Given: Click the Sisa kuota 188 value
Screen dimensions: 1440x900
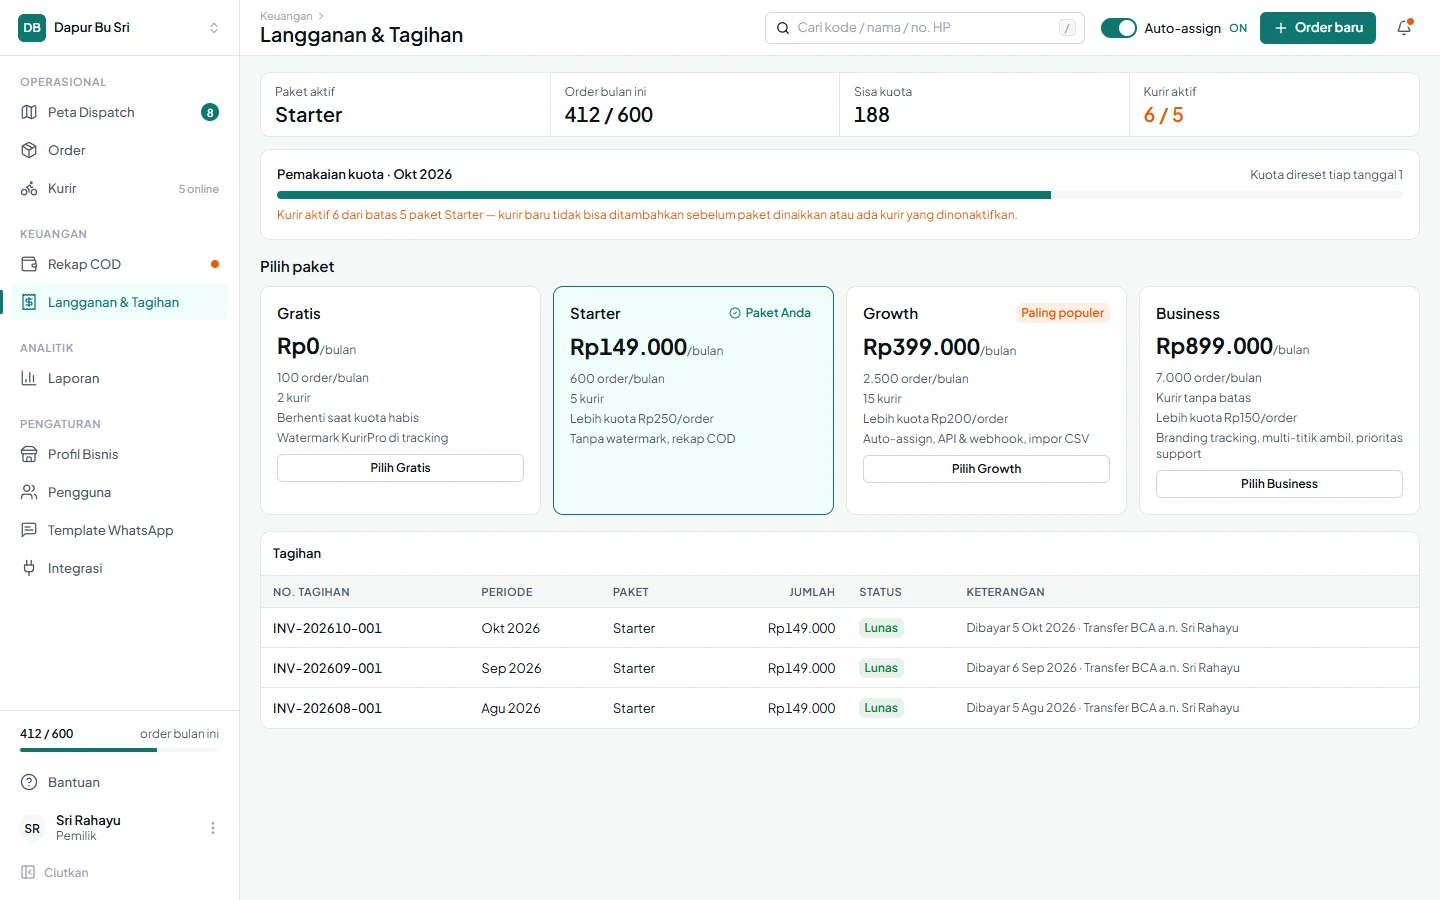Looking at the screenshot, I should point(872,115).
